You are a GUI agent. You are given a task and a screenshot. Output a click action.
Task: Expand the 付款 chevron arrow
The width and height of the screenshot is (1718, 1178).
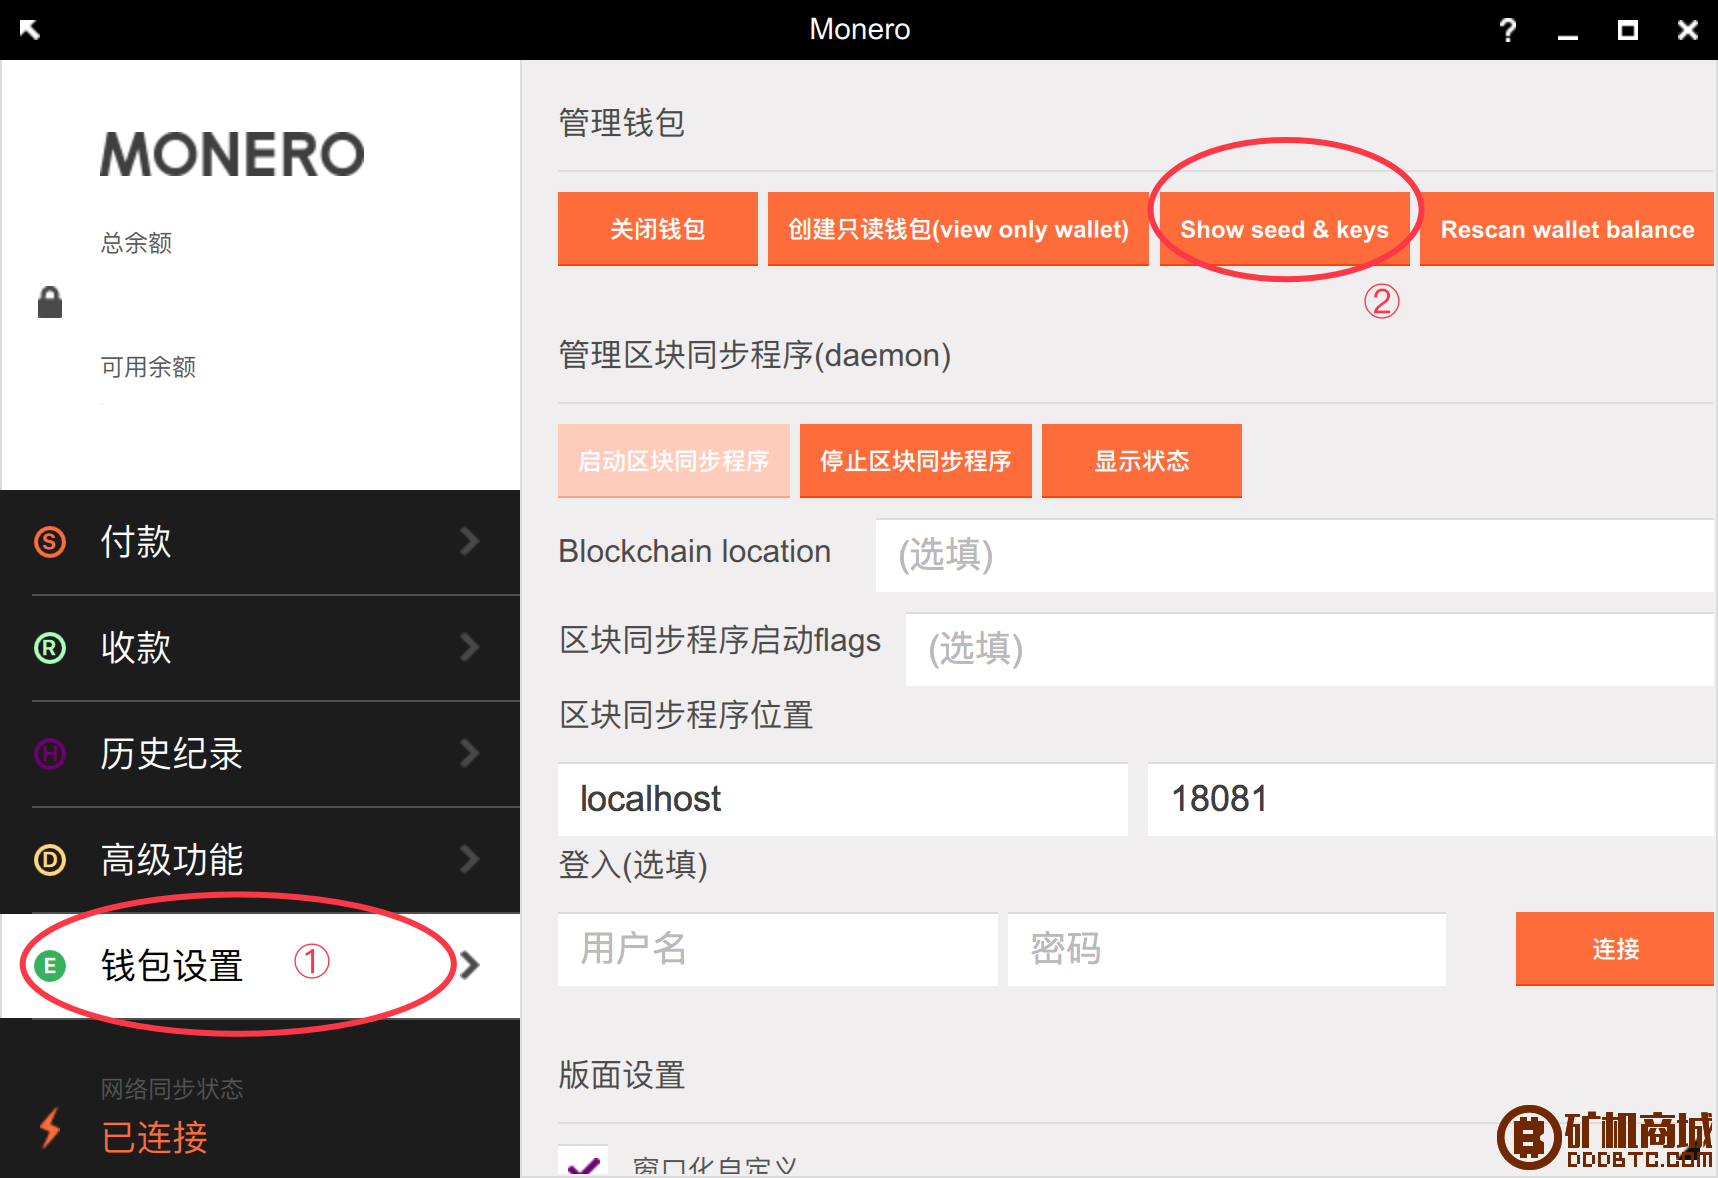[470, 541]
